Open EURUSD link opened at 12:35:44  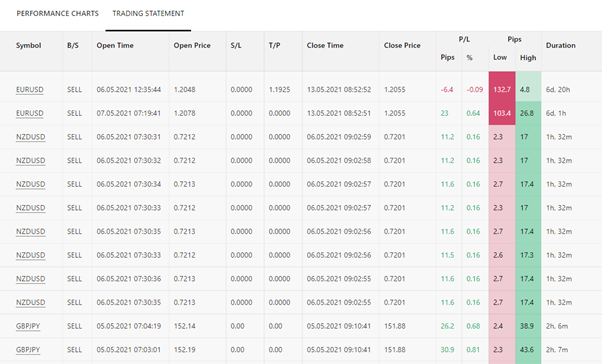[x=30, y=89]
